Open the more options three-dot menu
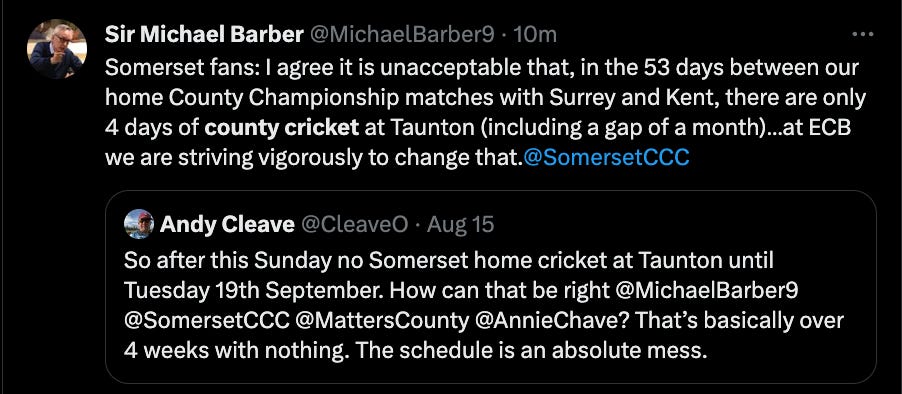This screenshot has width=902, height=394. point(862,35)
